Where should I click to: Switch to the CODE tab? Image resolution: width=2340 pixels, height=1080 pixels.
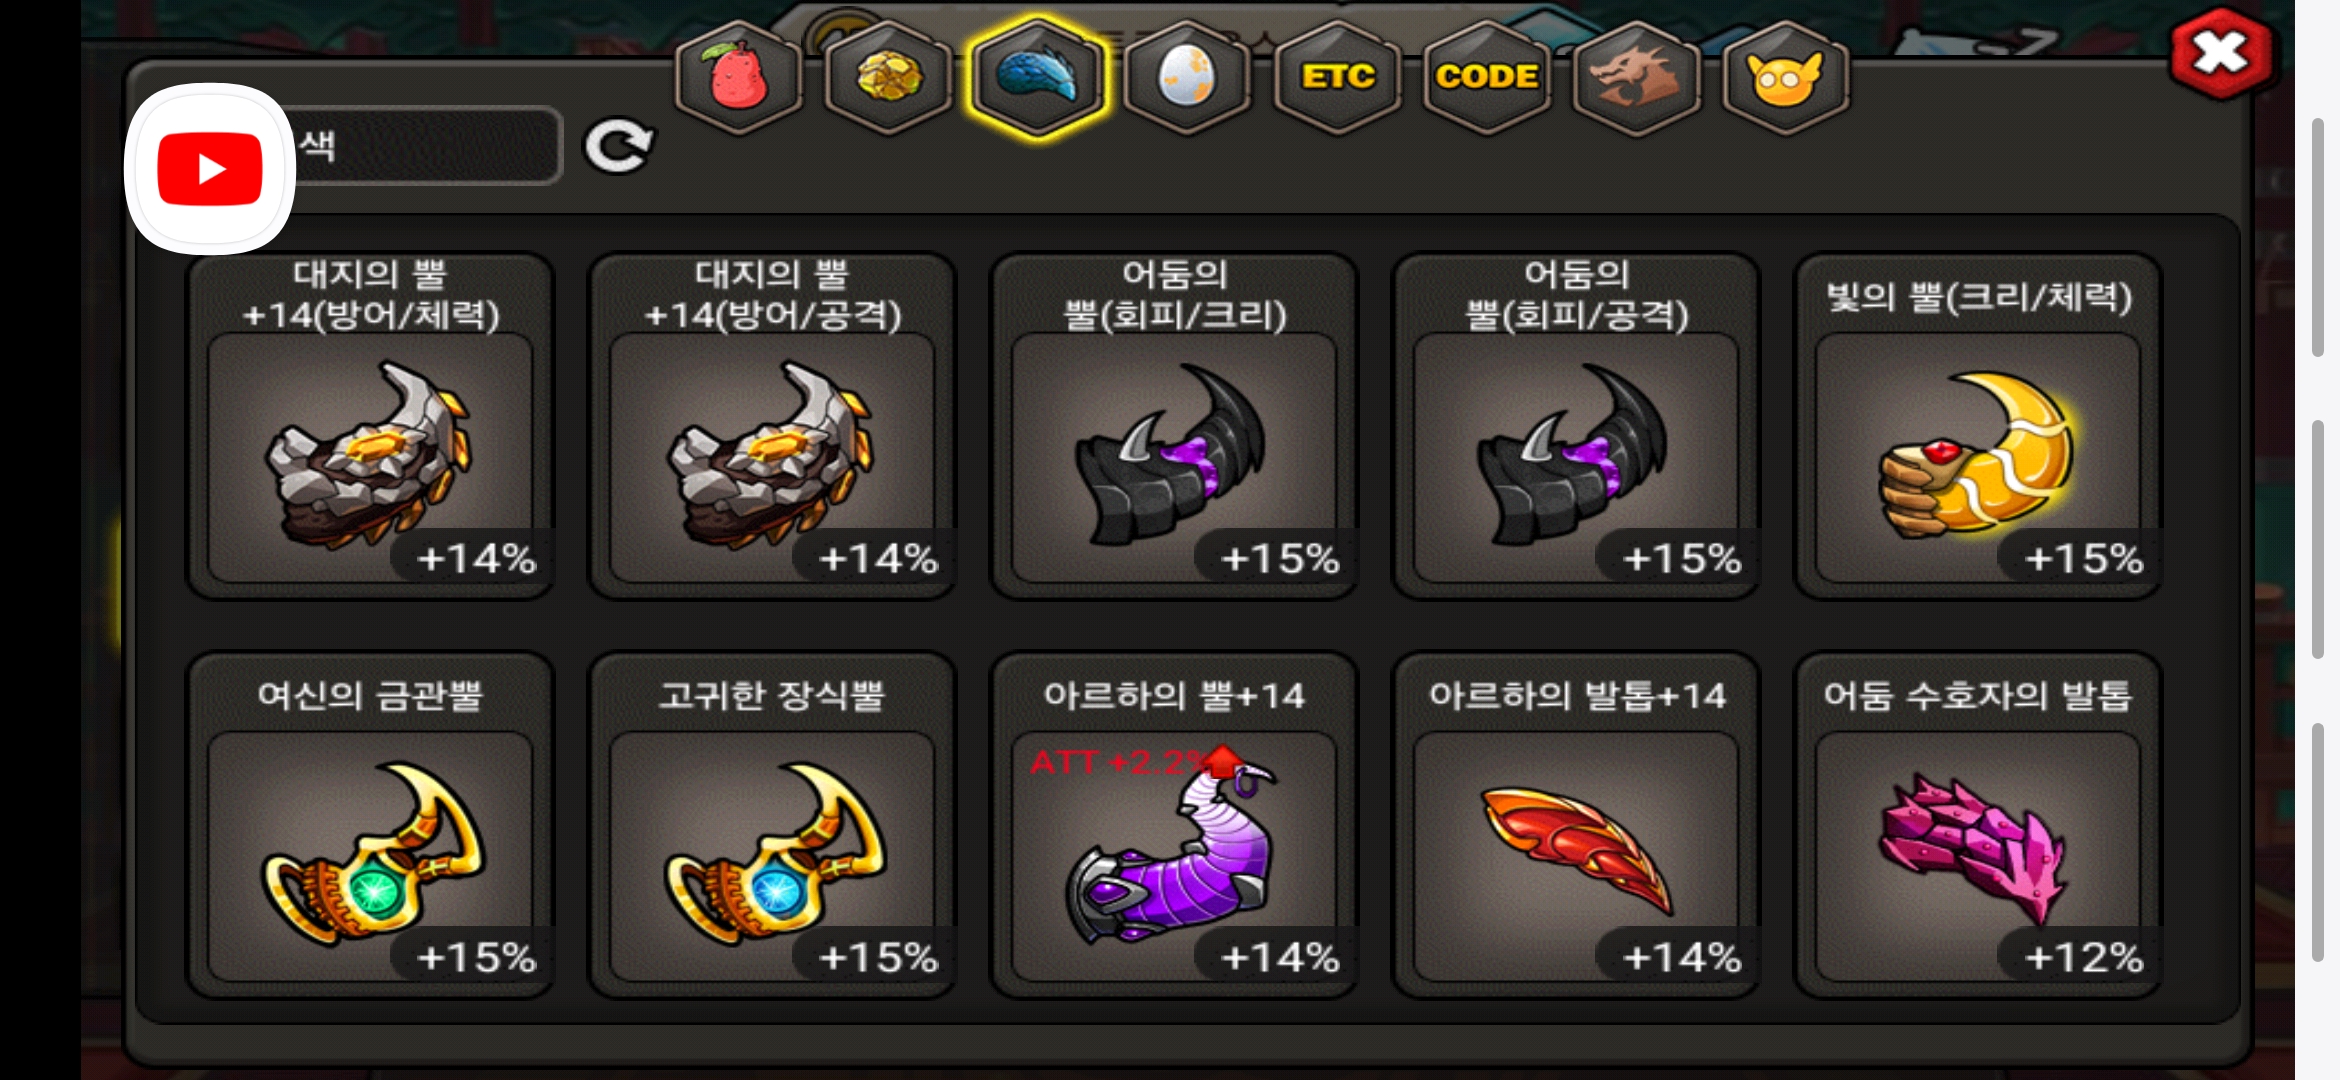[1487, 77]
